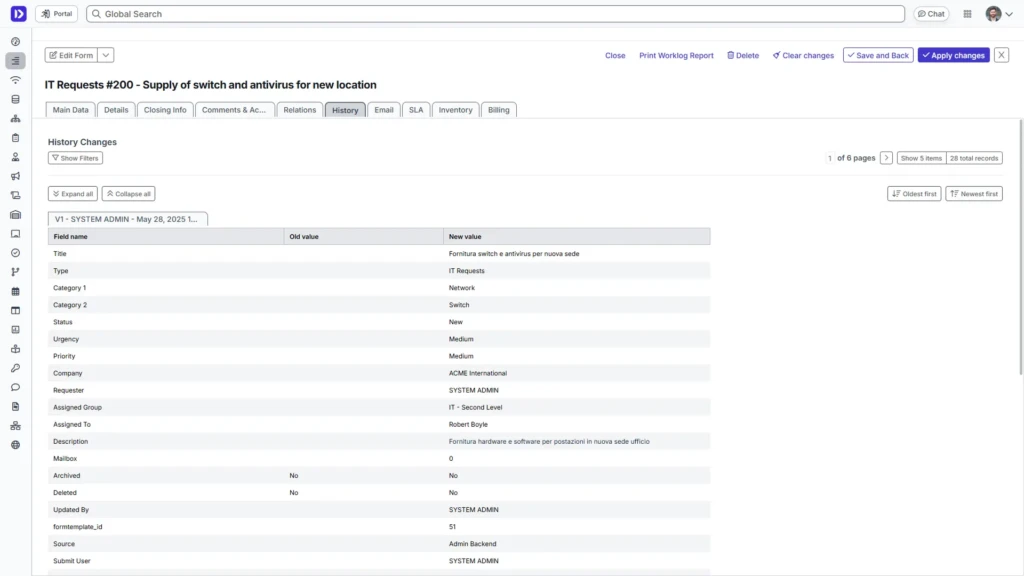Viewport: 1024px width, 576px height.
Task: Open the user avatar menu
Action: point(999,14)
